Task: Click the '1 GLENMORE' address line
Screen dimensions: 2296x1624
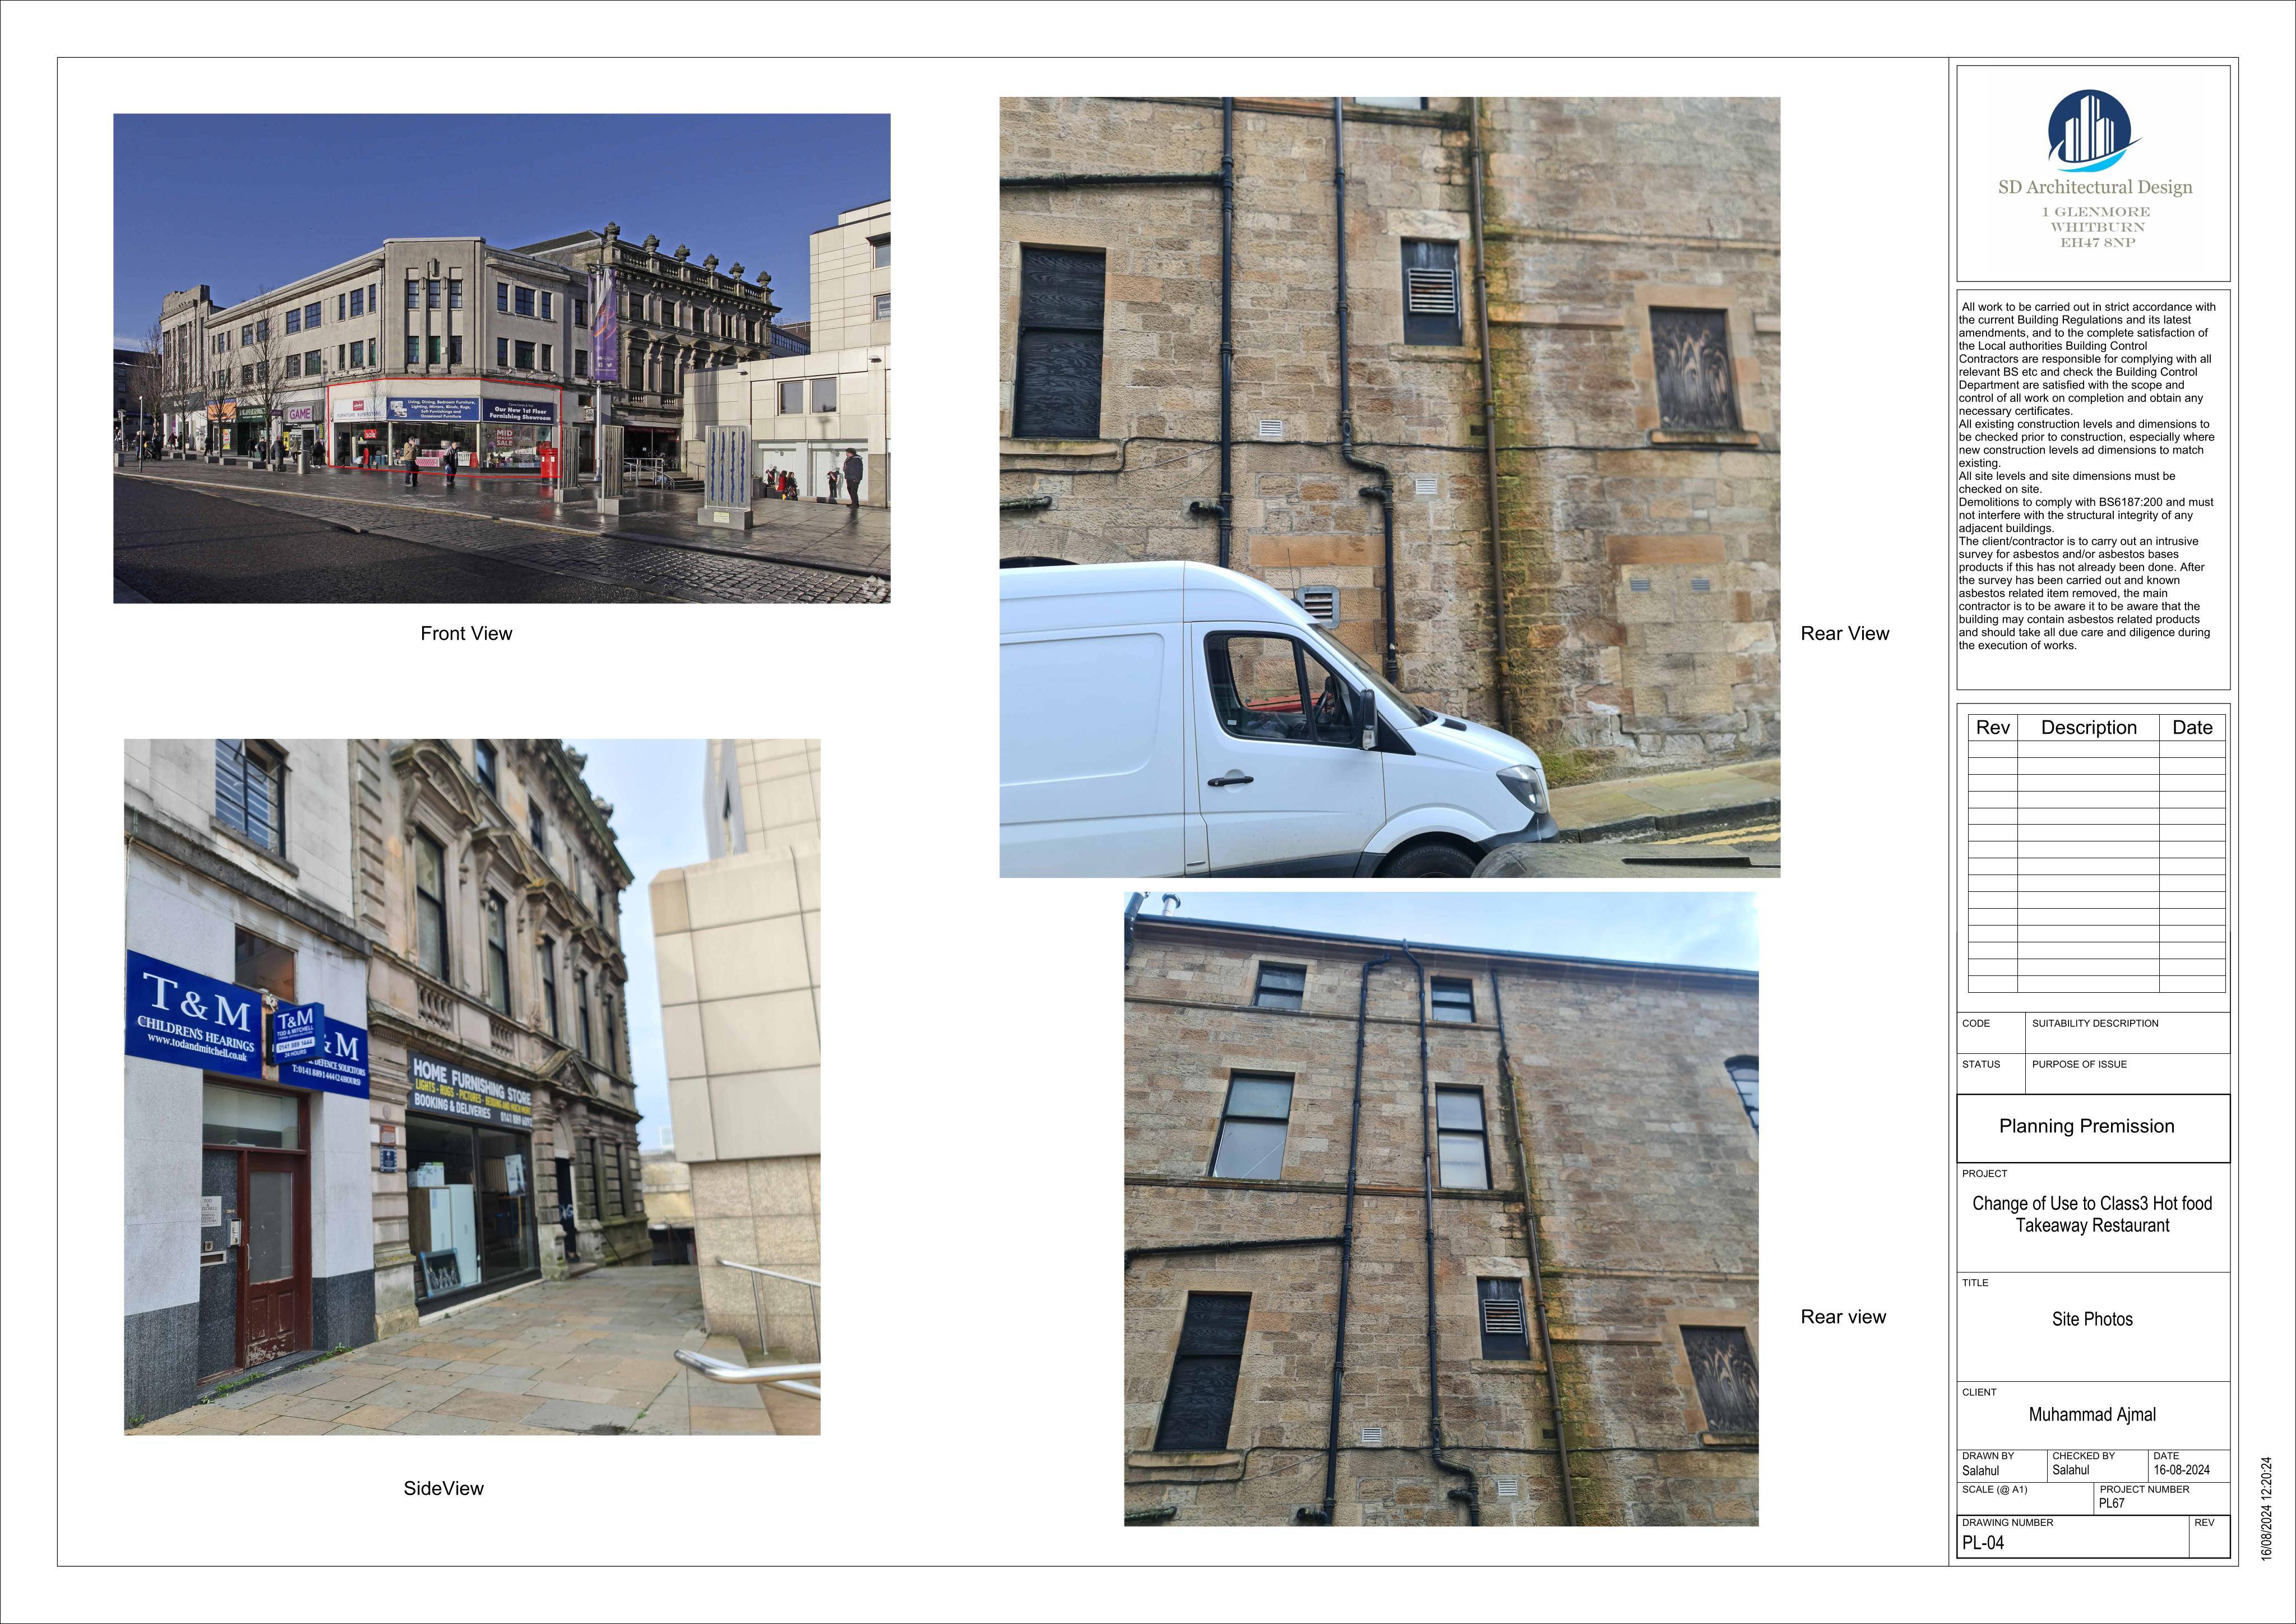Action: (2096, 212)
